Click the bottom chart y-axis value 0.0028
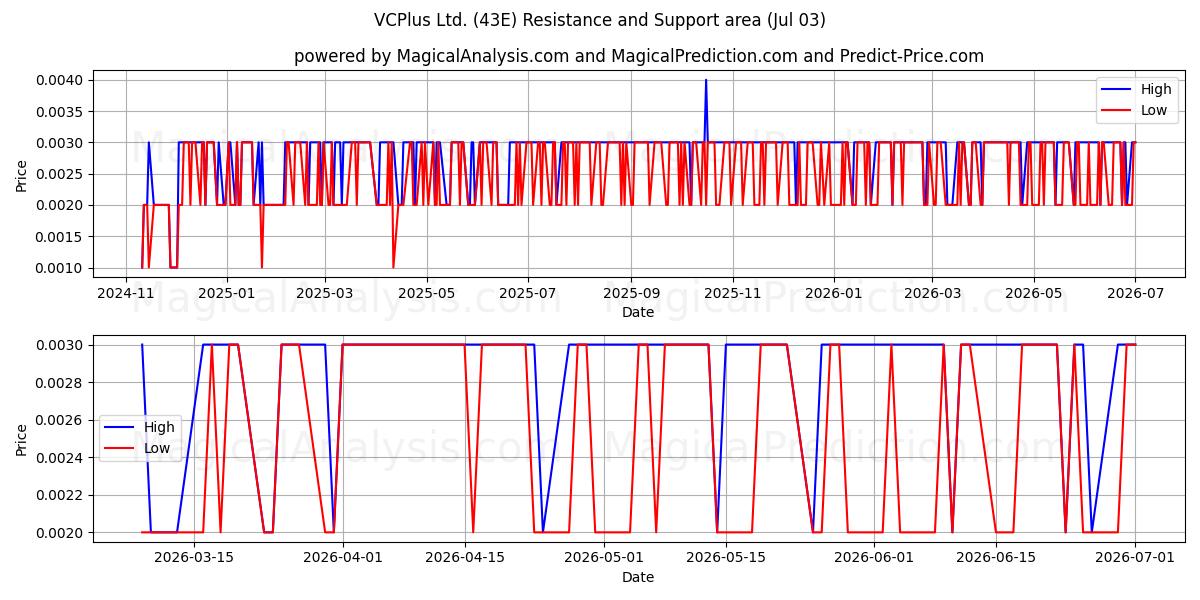The height and width of the screenshot is (600, 1200). (x=62, y=383)
